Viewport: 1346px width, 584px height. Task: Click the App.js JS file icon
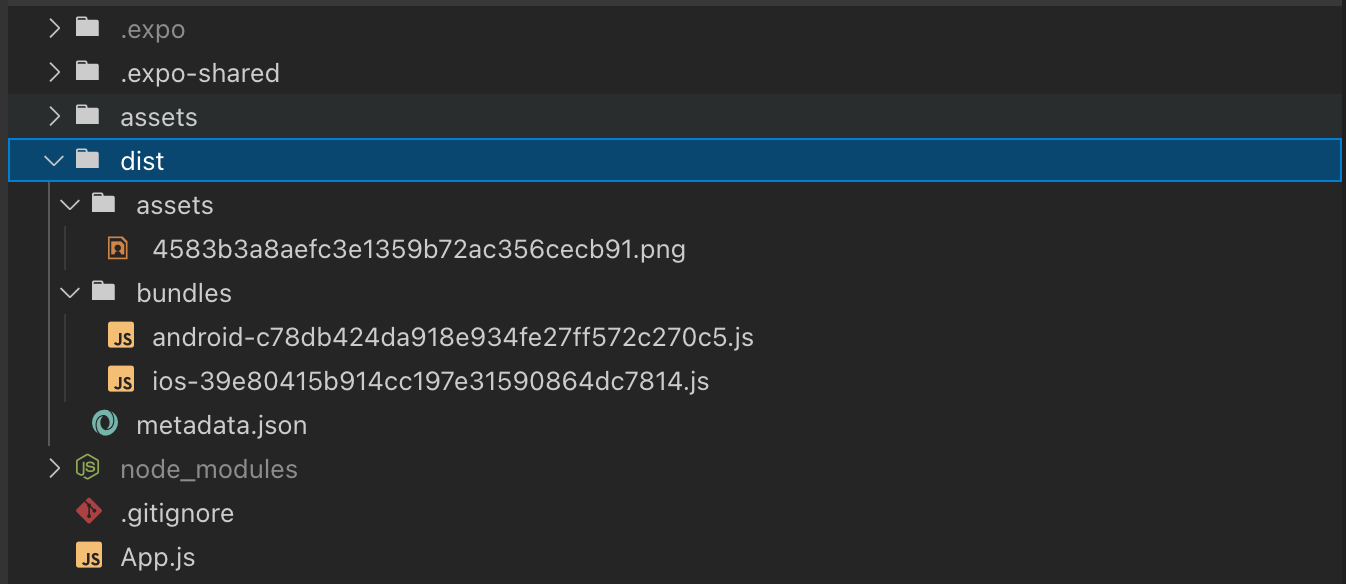[89, 557]
